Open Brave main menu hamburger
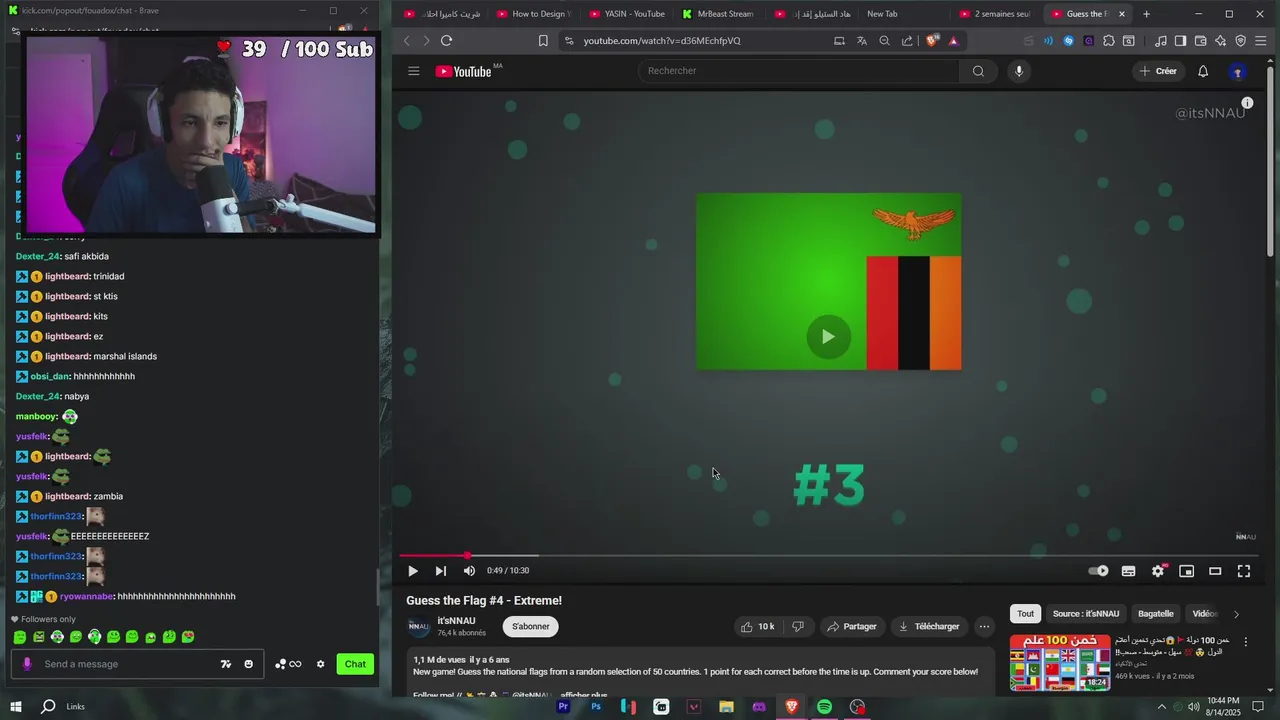The height and width of the screenshot is (720, 1280). point(1261,41)
